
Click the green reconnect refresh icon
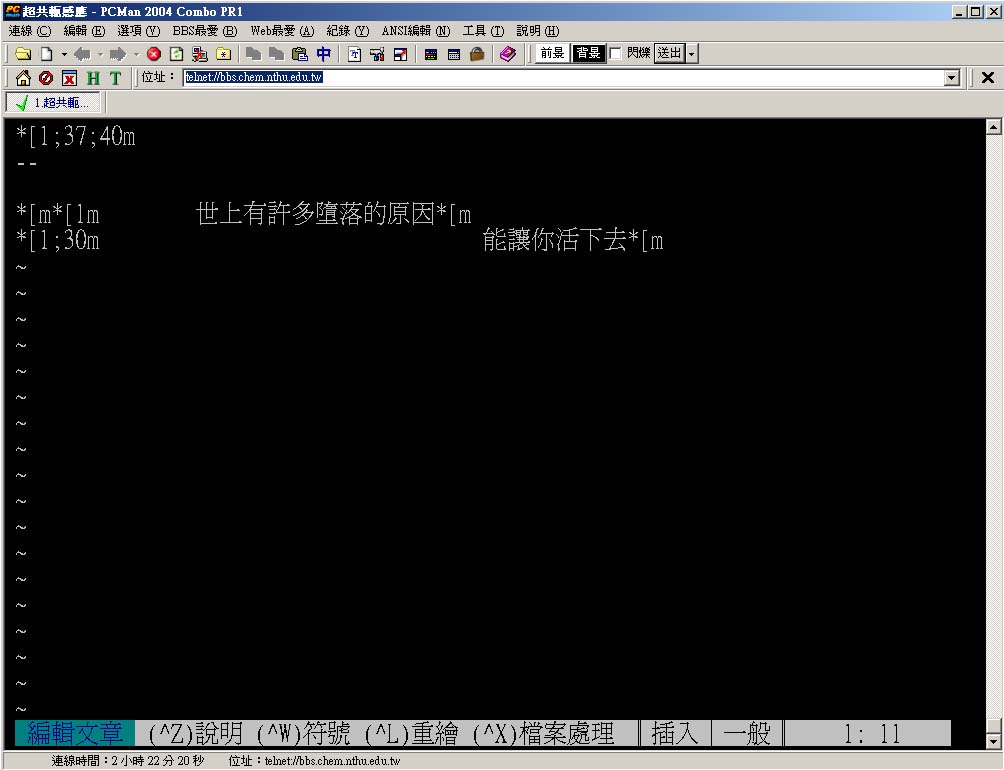click(177, 54)
